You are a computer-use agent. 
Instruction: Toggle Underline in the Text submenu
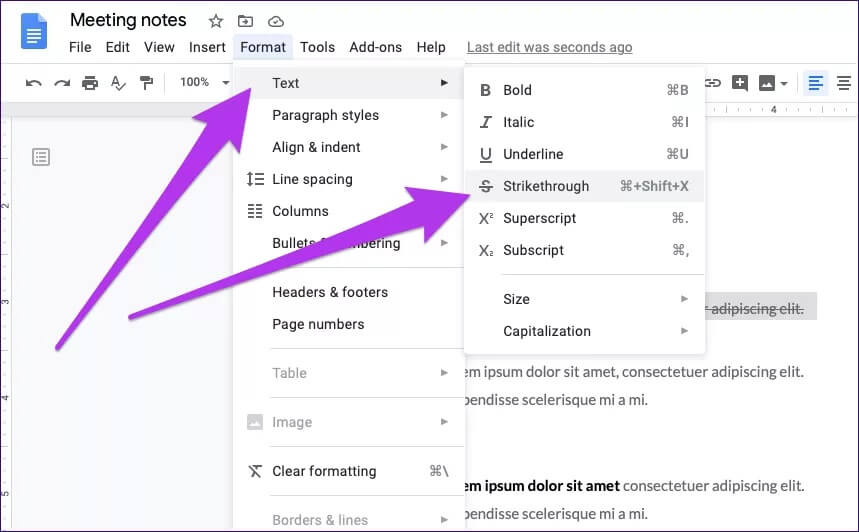pyautogui.click(x=533, y=154)
